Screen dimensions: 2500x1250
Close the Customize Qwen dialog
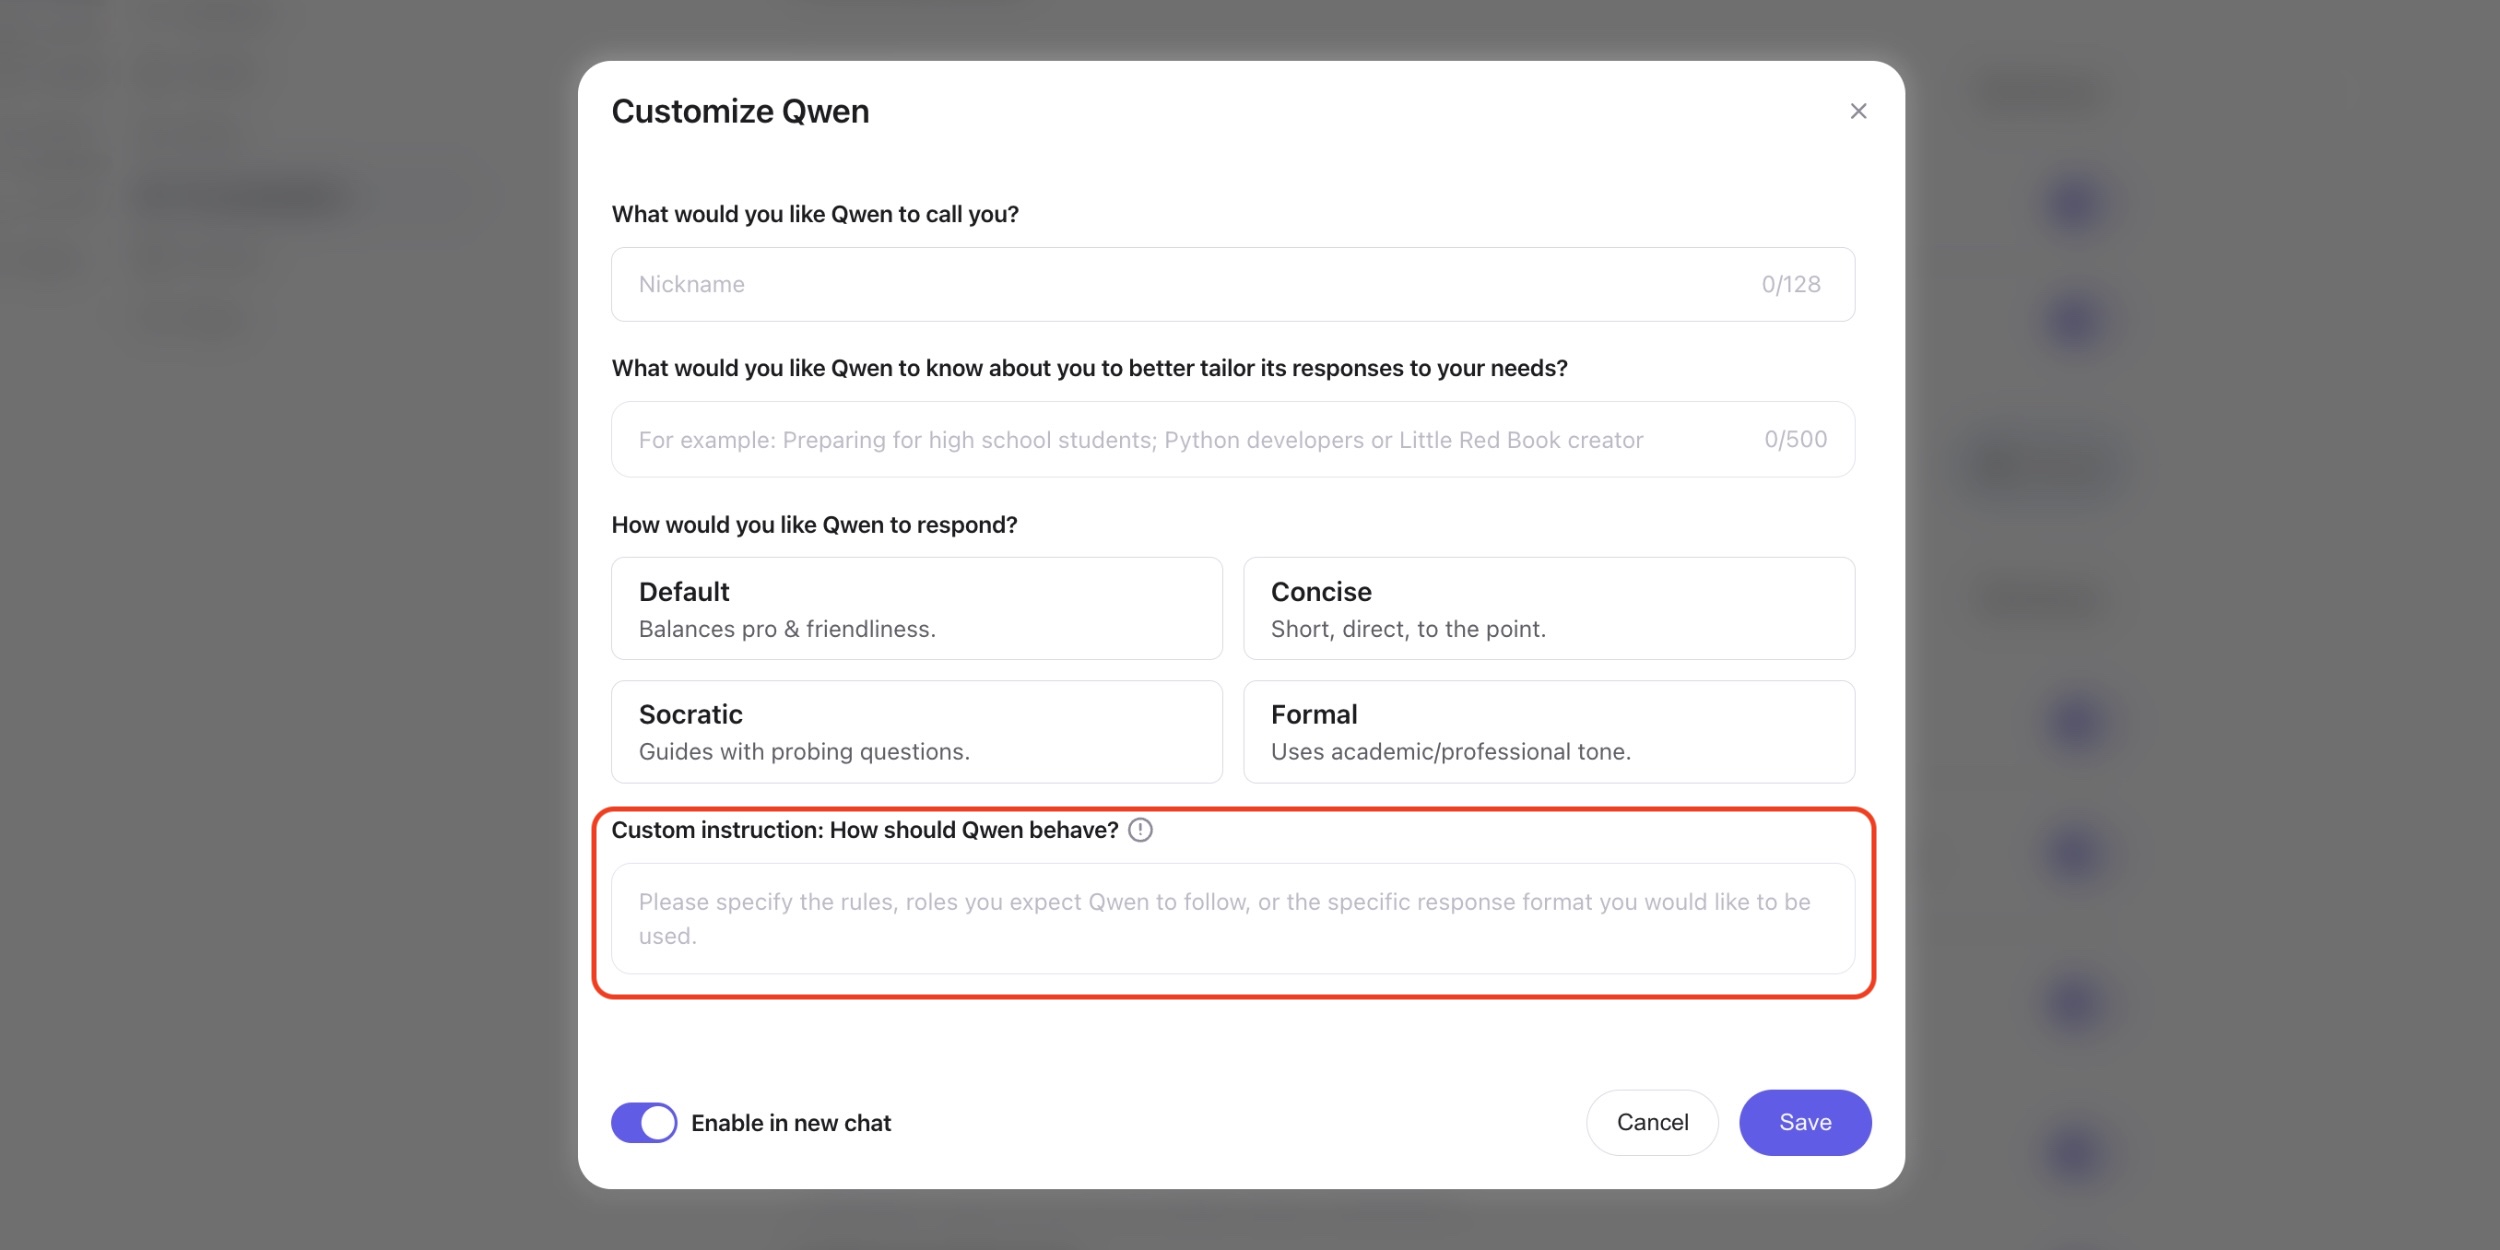pos(1858,111)
